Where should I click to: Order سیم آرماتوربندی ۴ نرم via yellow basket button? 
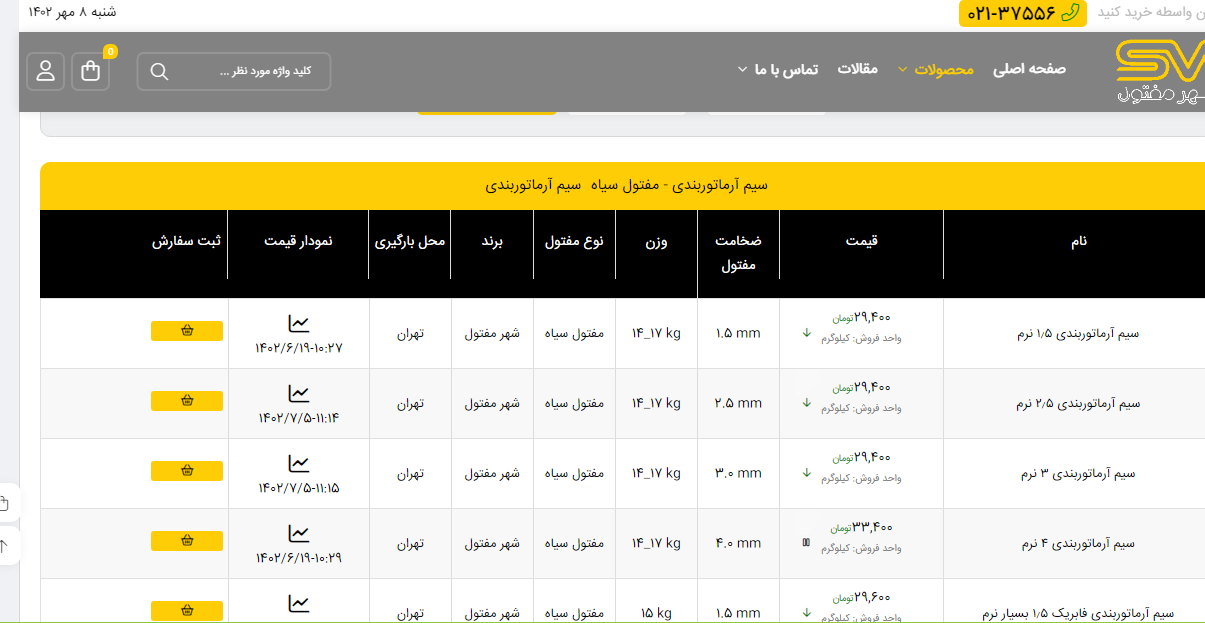tap(187, 541)
